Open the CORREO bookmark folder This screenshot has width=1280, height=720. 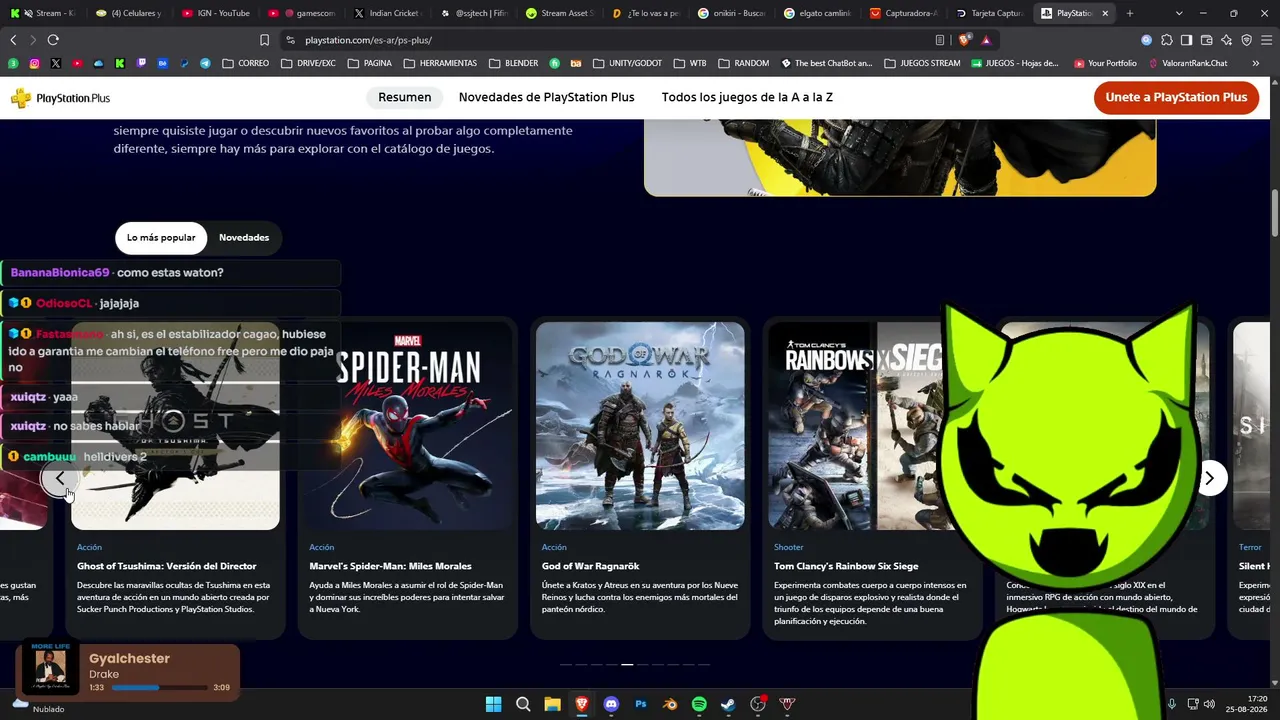click(x=245, y=63)
